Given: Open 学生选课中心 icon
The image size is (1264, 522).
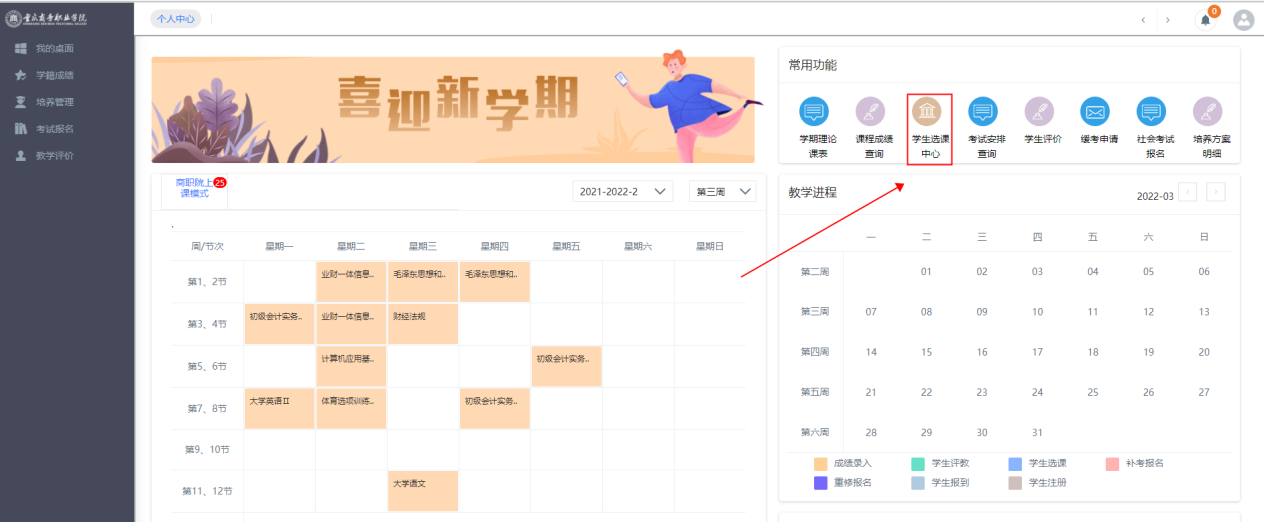Looking at the screenshot, I should [929, 112].
